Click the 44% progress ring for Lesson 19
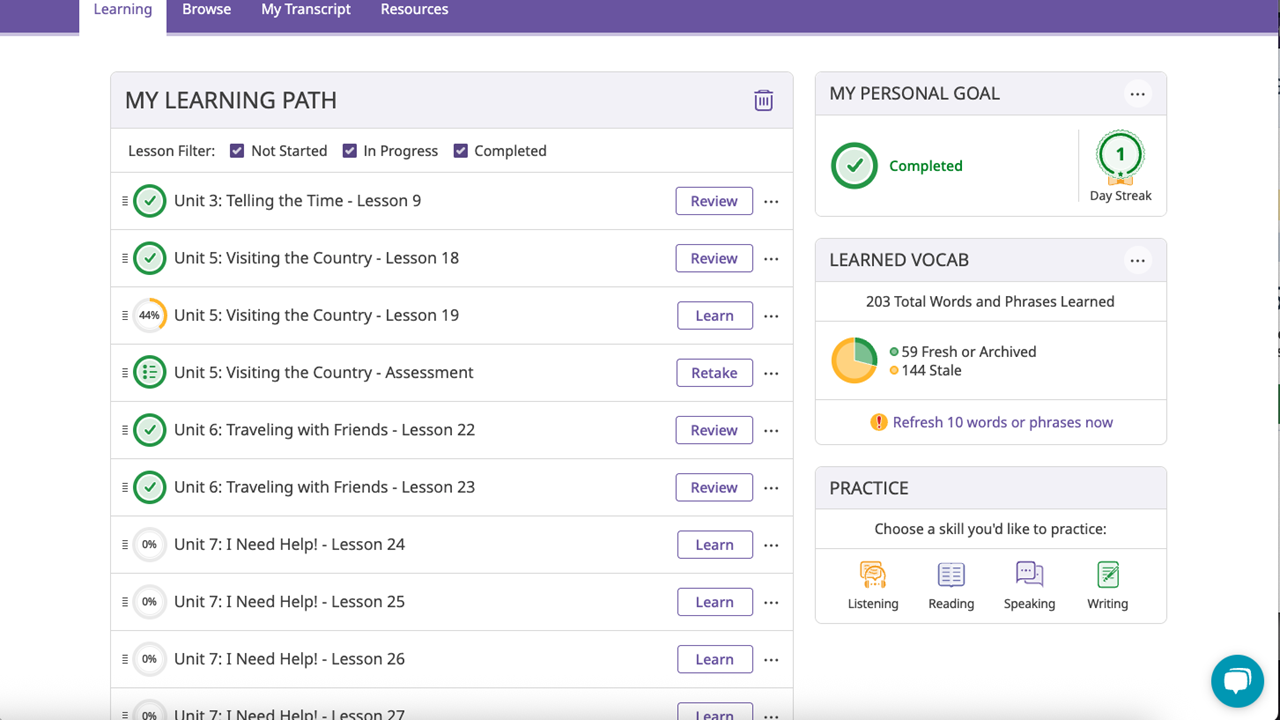 149,315
